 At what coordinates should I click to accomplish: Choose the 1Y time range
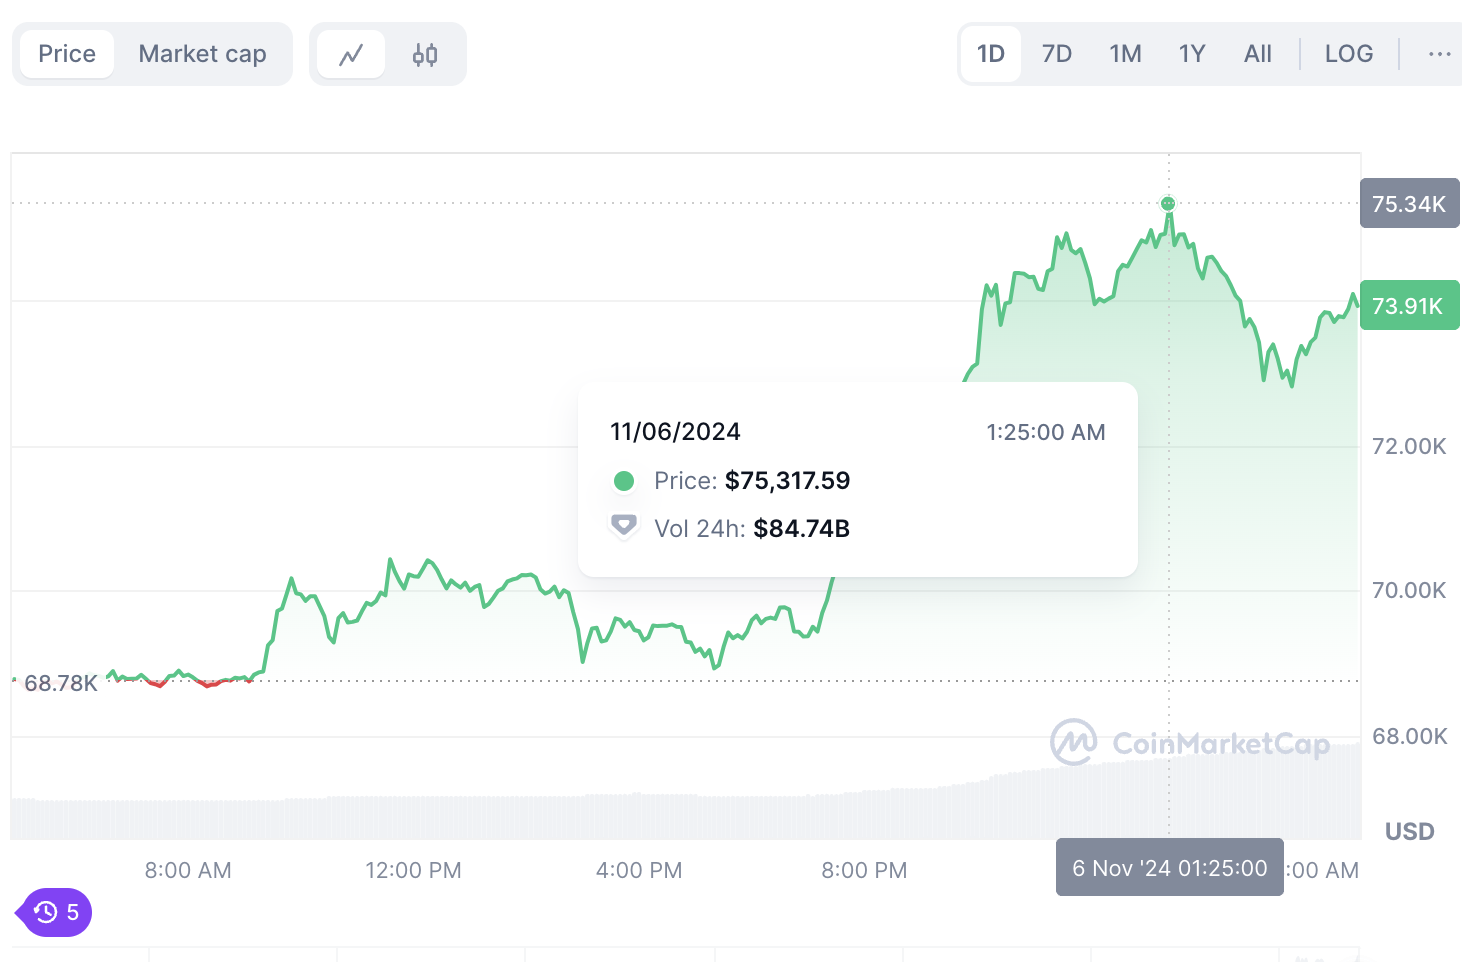1191,54
